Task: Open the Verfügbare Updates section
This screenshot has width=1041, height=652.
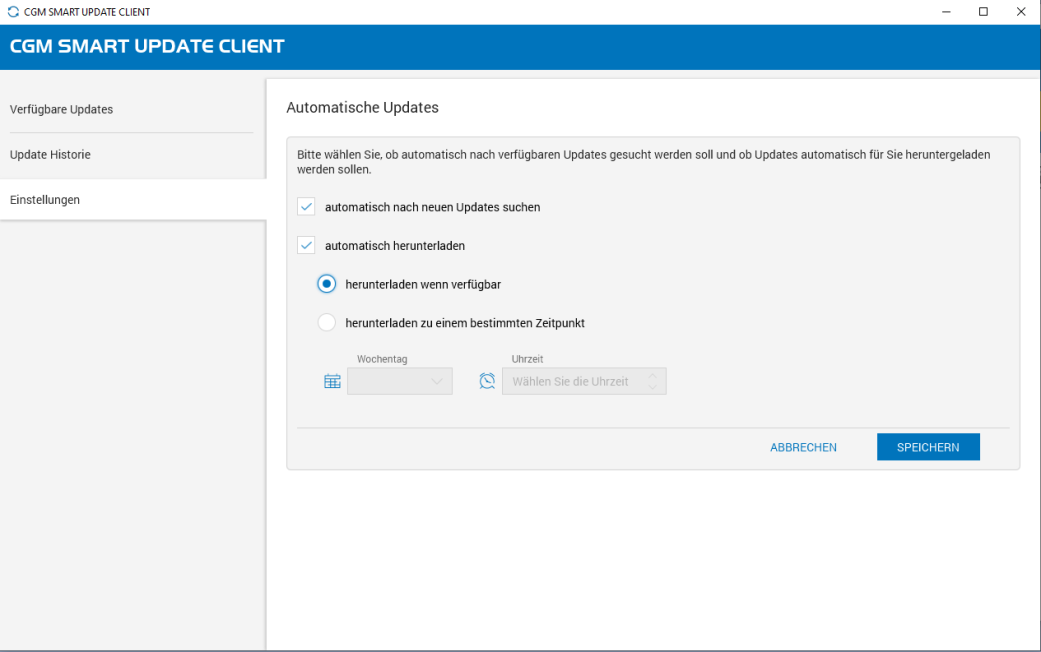Action: point(61,109)
